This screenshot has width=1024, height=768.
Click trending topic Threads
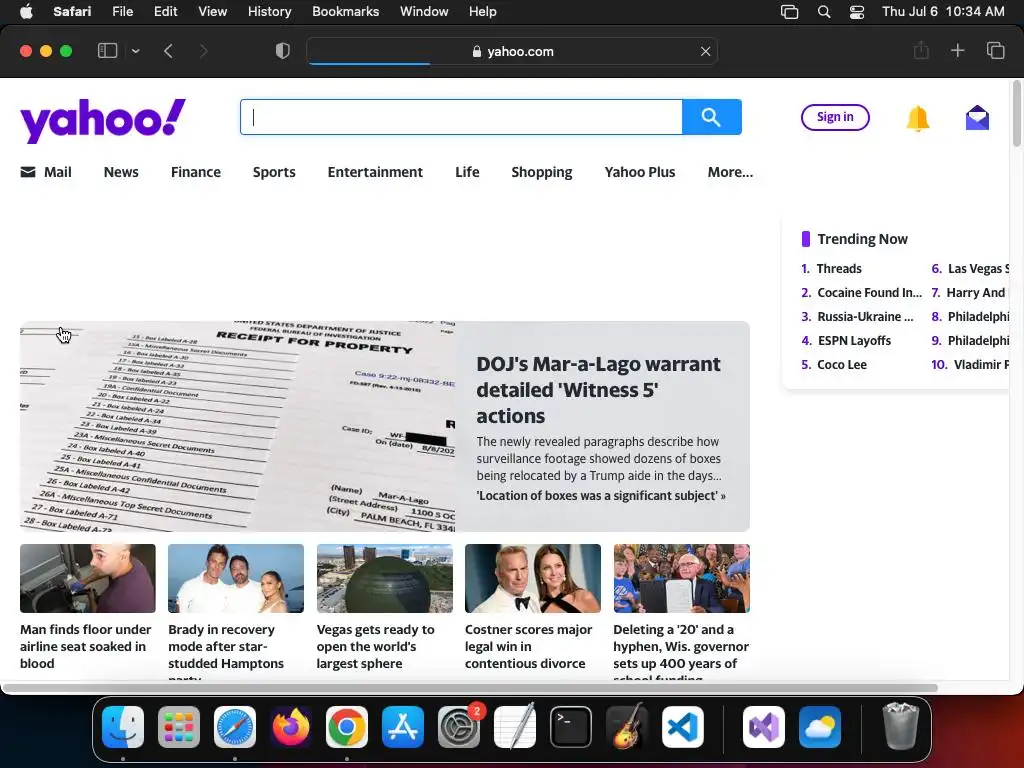pos(839,268)
